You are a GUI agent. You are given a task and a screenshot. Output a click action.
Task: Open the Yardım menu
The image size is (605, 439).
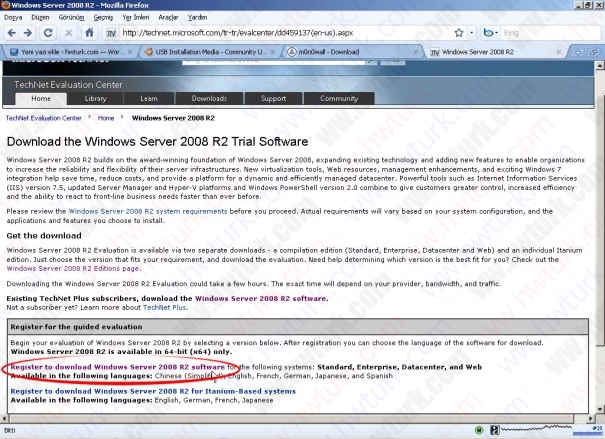tap(198, 17)
